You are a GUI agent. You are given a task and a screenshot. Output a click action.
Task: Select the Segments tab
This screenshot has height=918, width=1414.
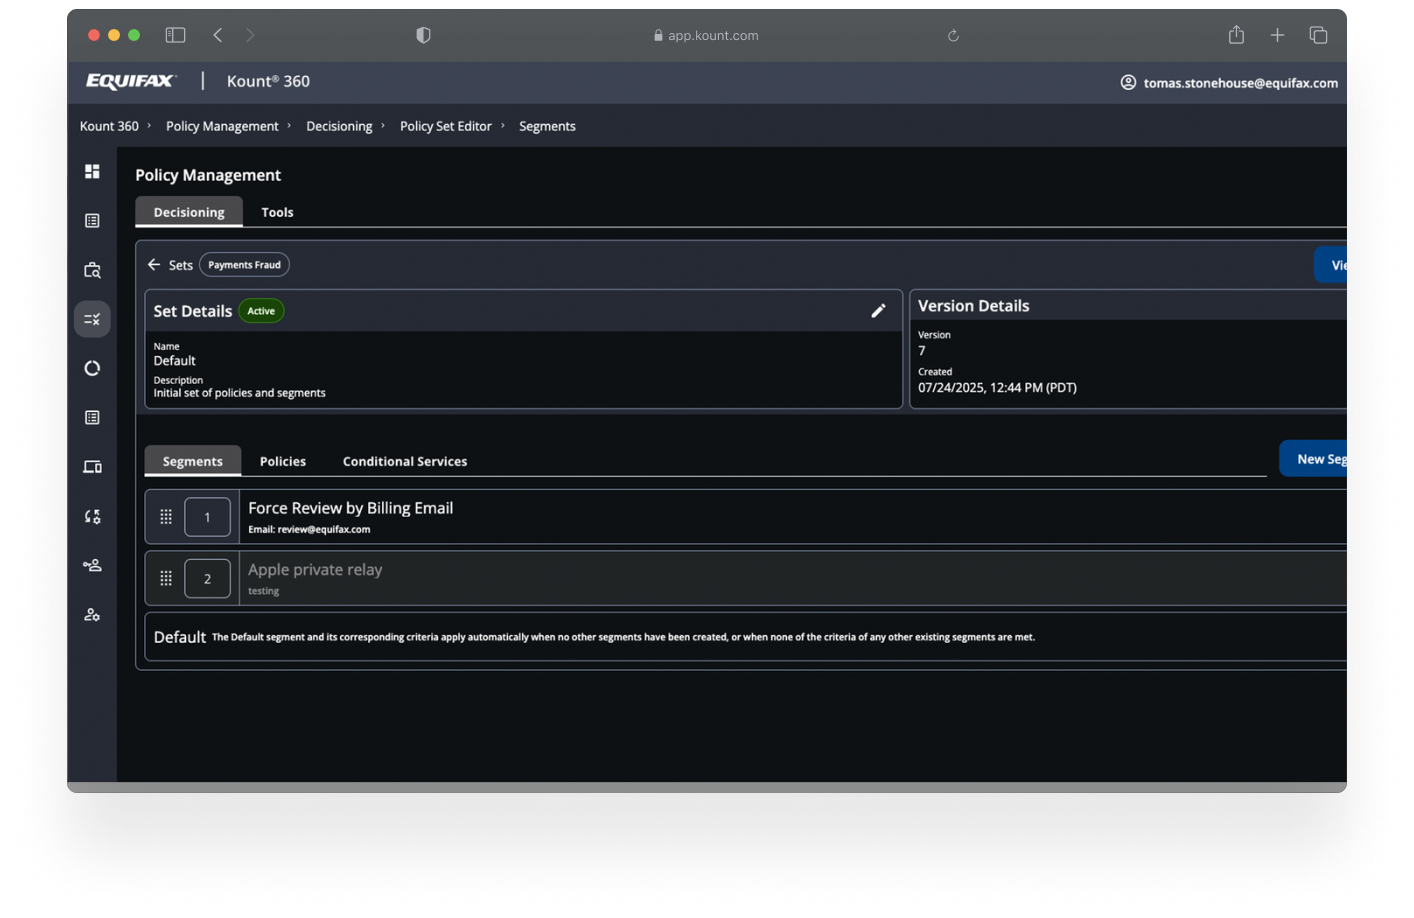point(193,461)
